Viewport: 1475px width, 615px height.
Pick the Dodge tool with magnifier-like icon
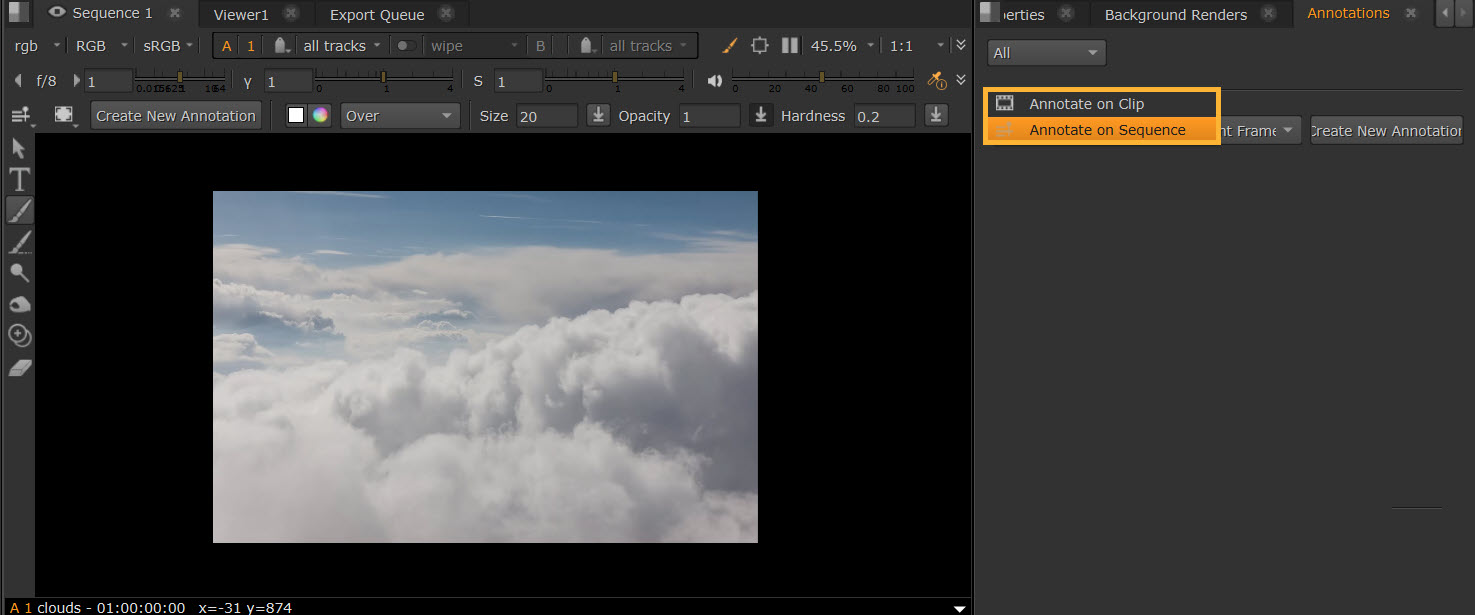(x=19, y=273)
